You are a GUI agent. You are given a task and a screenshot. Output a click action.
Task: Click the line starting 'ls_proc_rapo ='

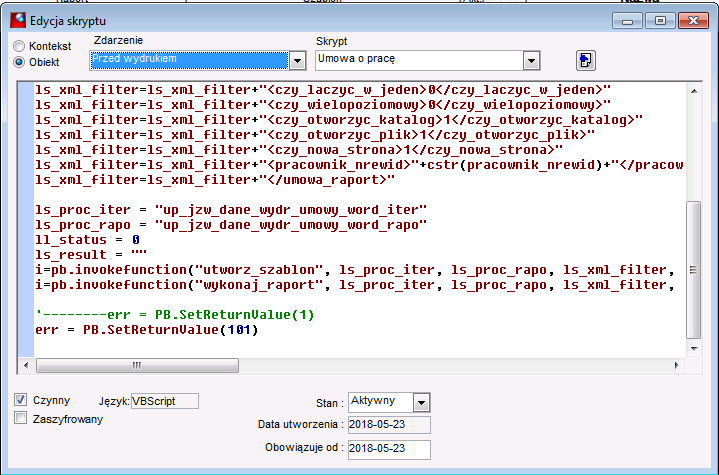coord(231,225)
